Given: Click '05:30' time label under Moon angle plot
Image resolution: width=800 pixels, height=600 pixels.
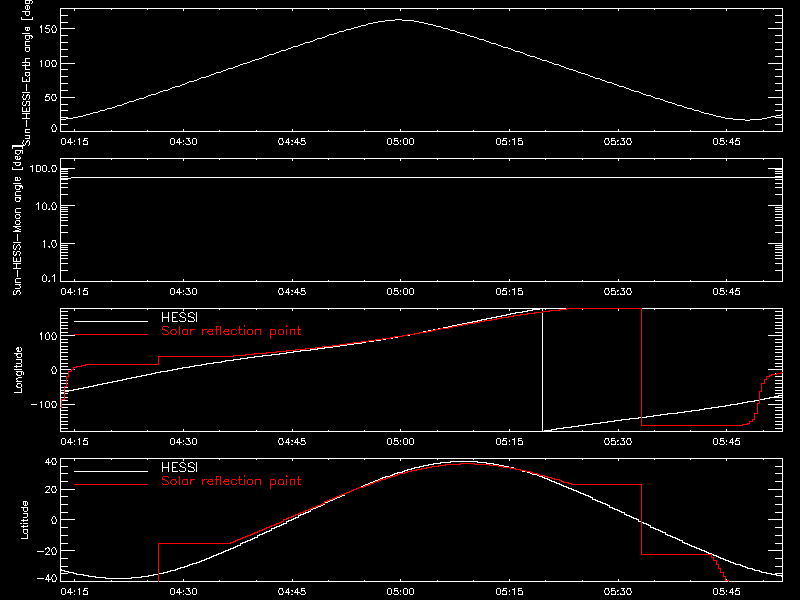Looking at the screenshot, I should 618,292.
